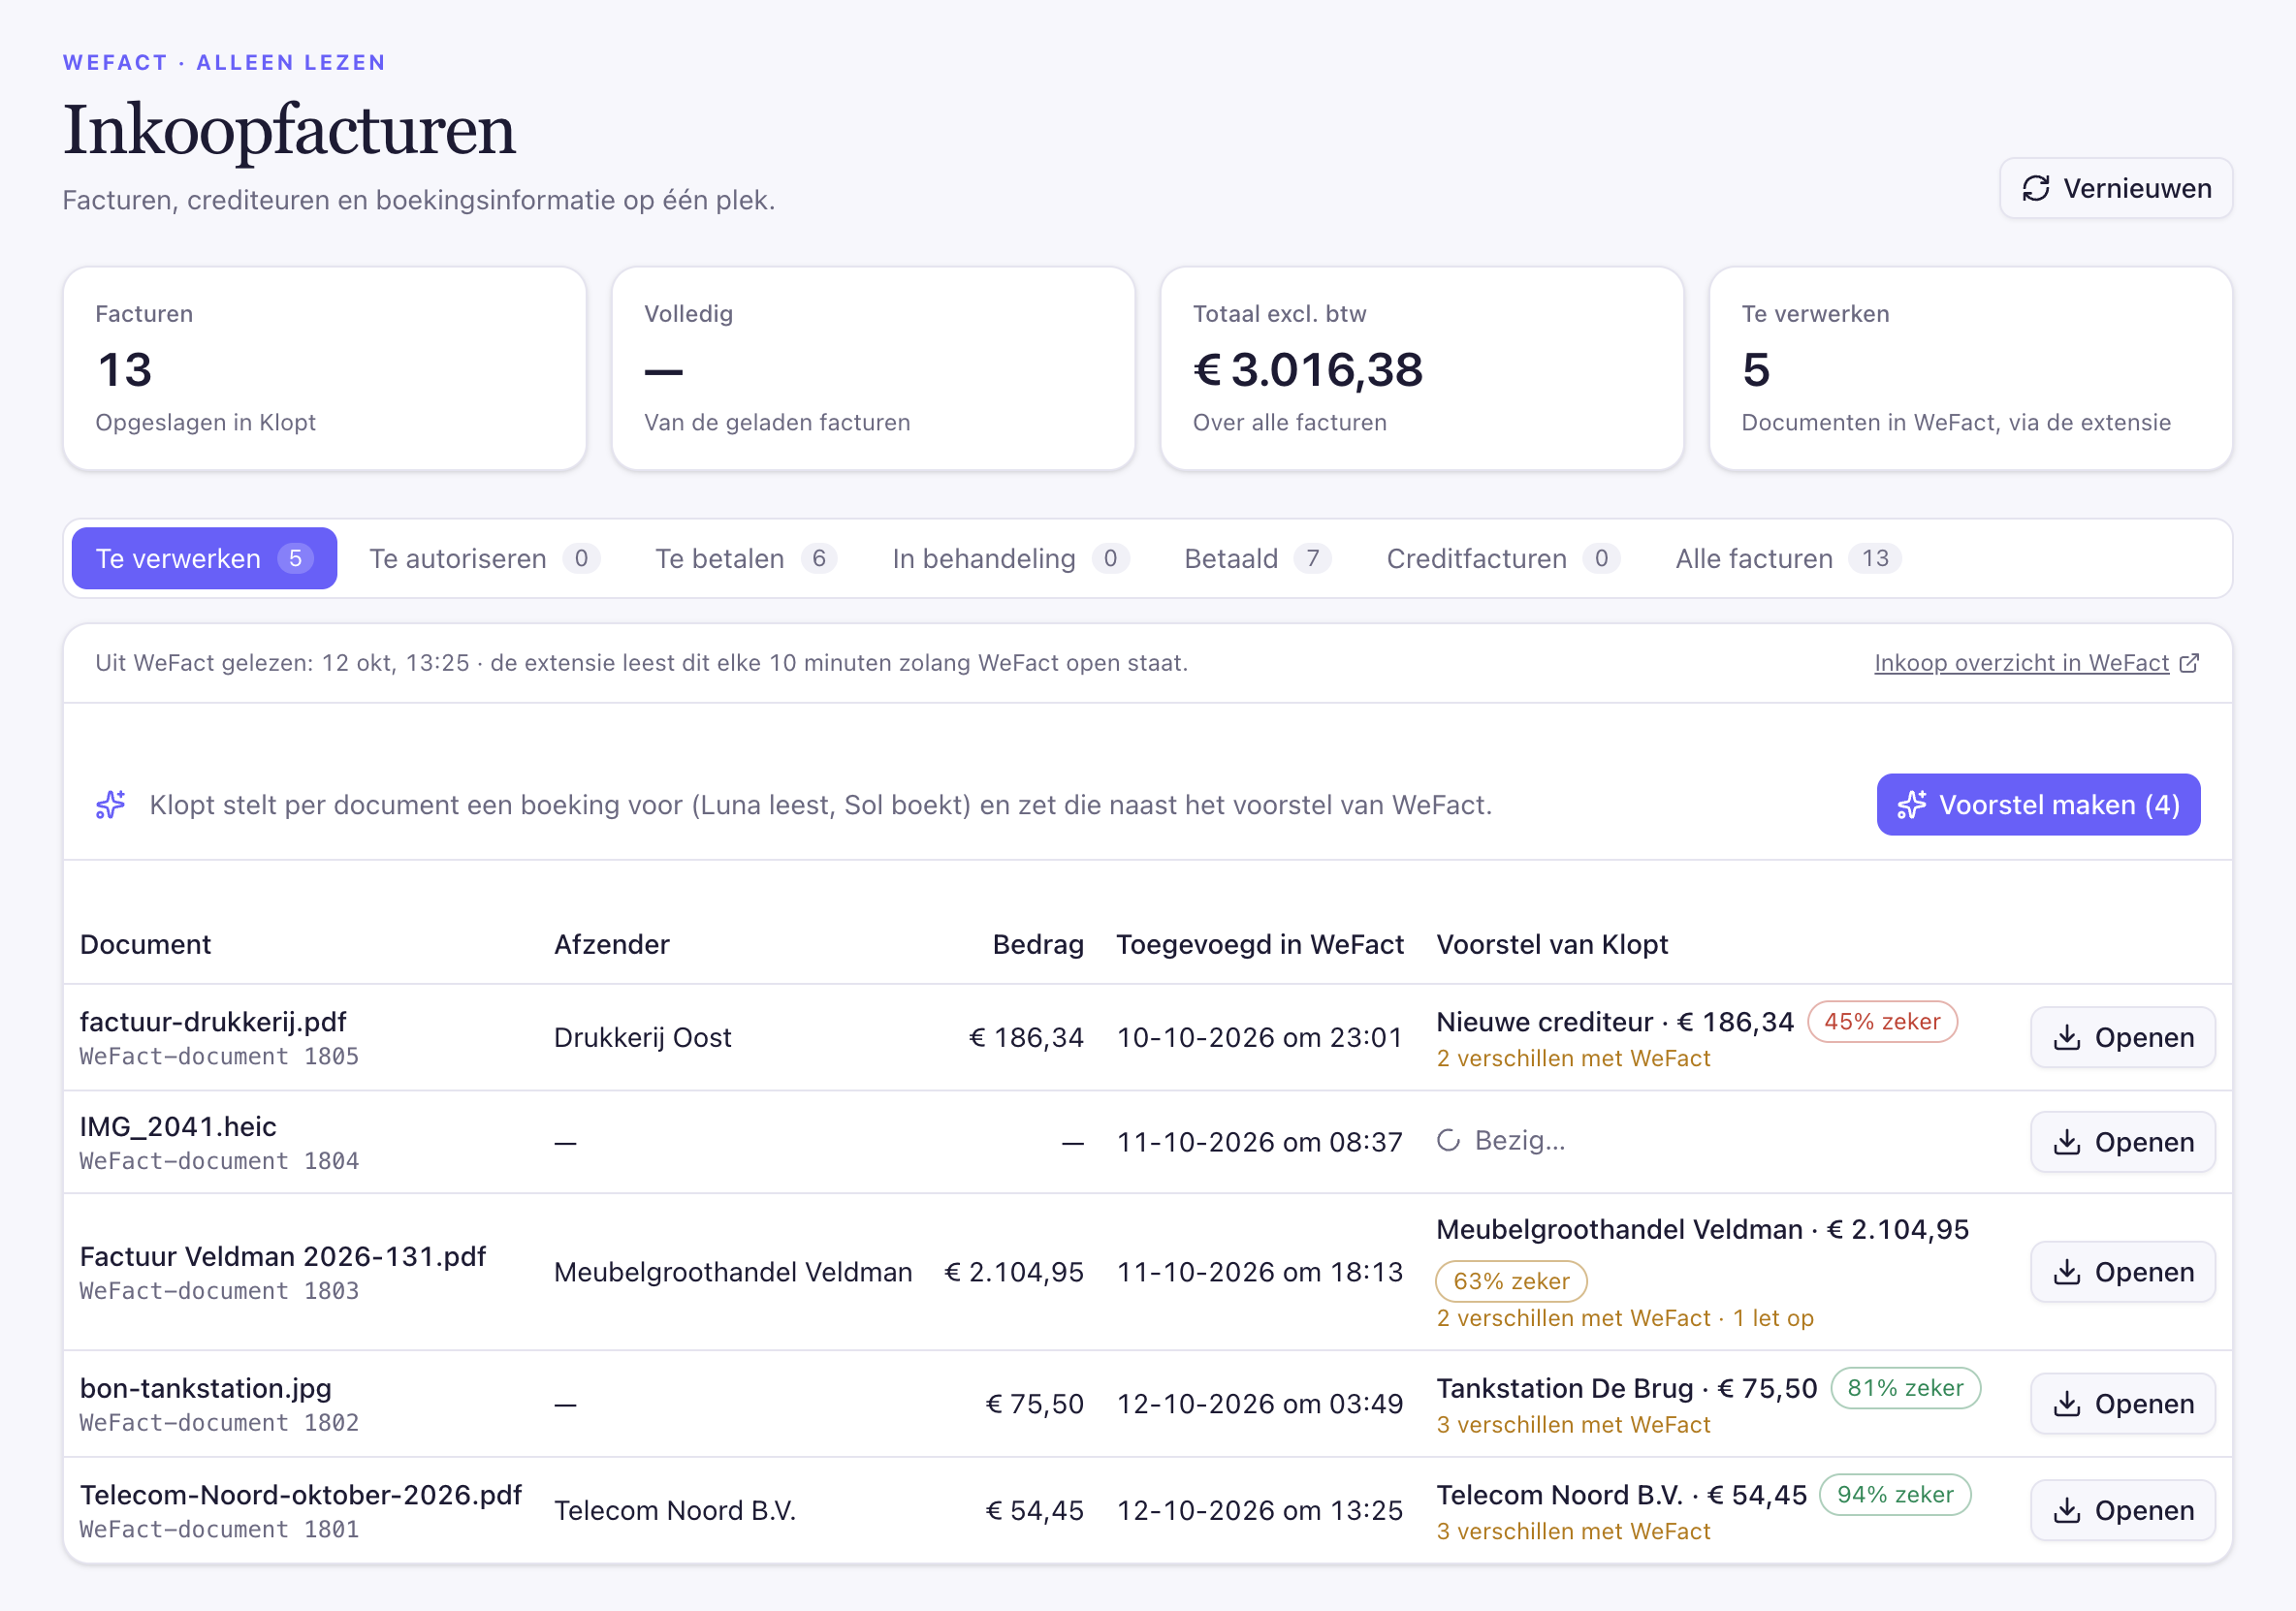The image size is (2296, 1611).
Task: Show the Alle facturen tab
Action: click(x=1788, y=558)
